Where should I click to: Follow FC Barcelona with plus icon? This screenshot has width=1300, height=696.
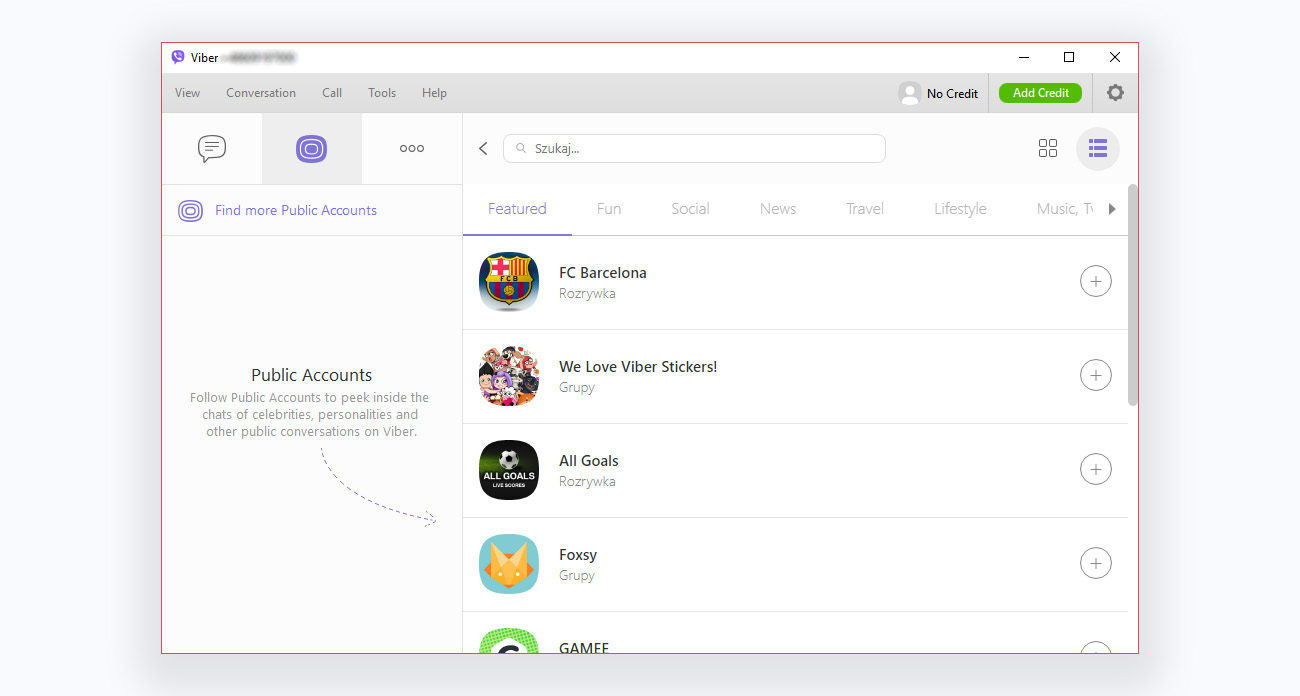(1095, 282)
